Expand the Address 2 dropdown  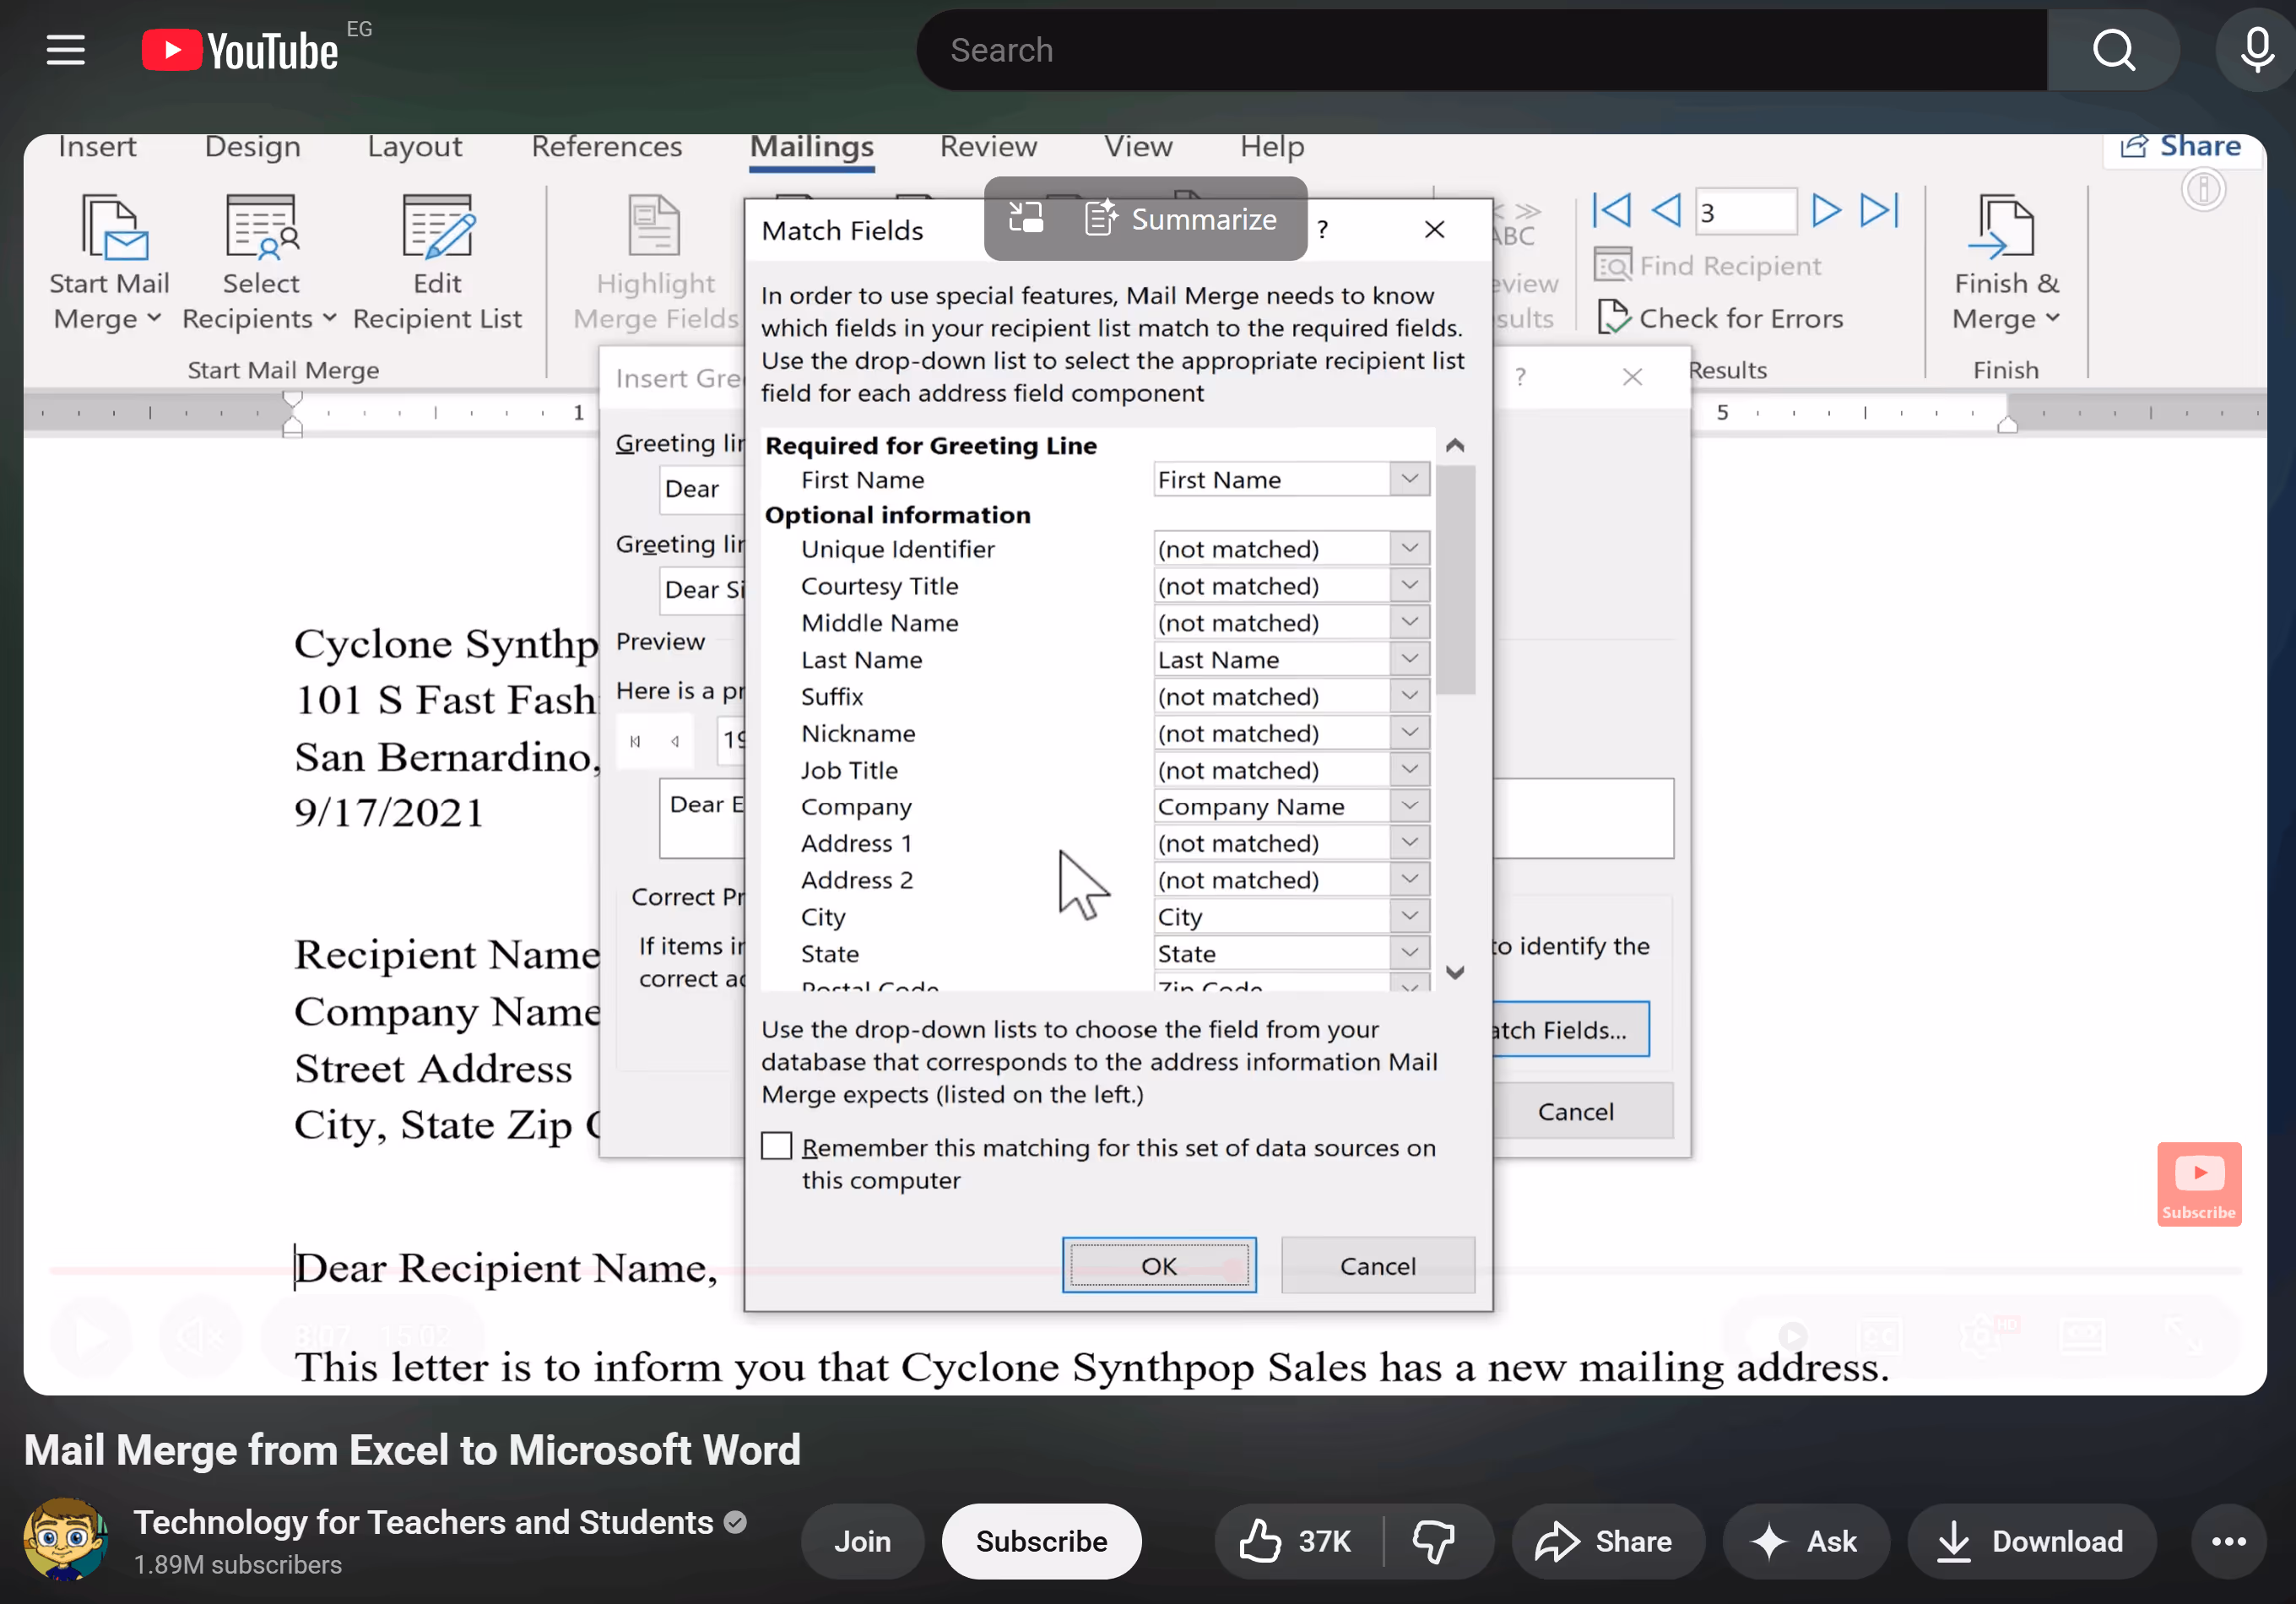click(1410, 880)
